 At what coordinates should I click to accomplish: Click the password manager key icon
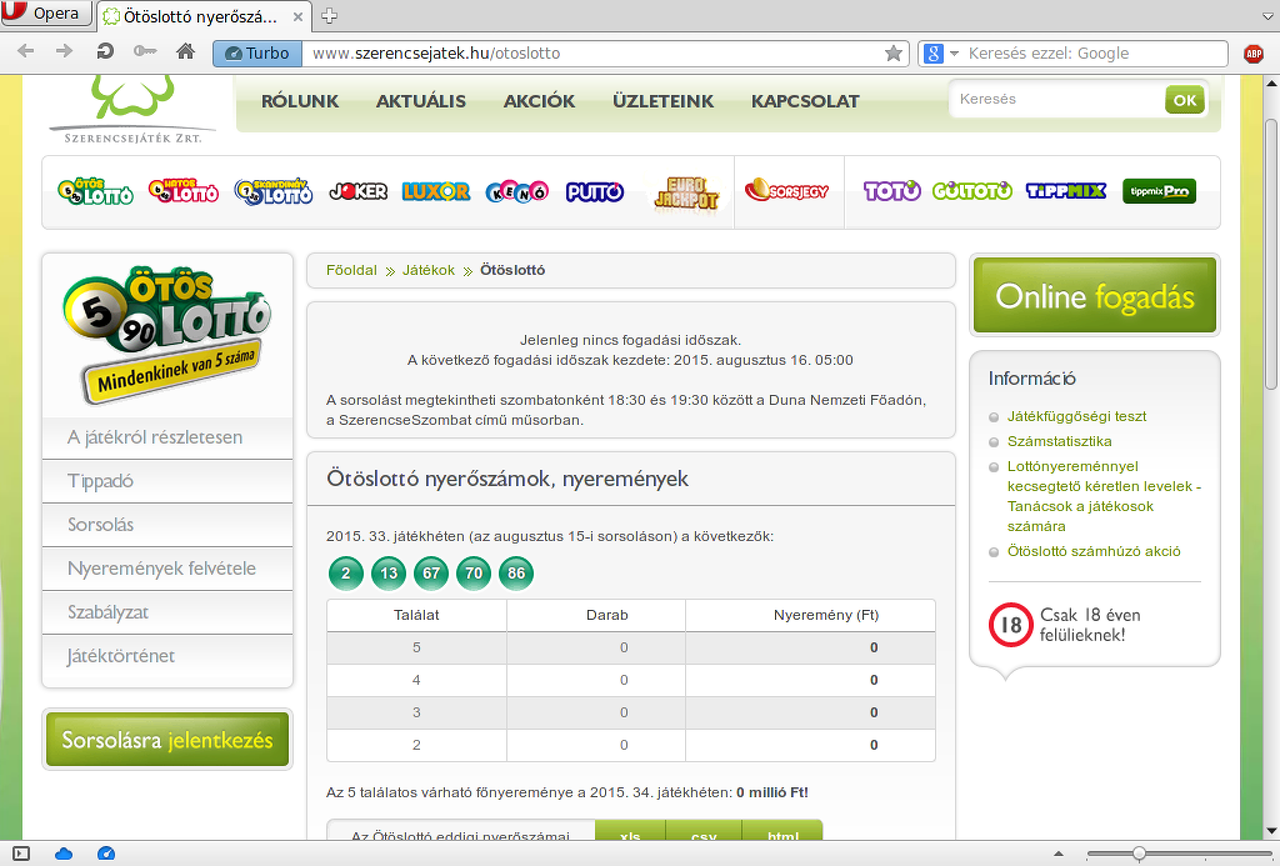(144, 52)
